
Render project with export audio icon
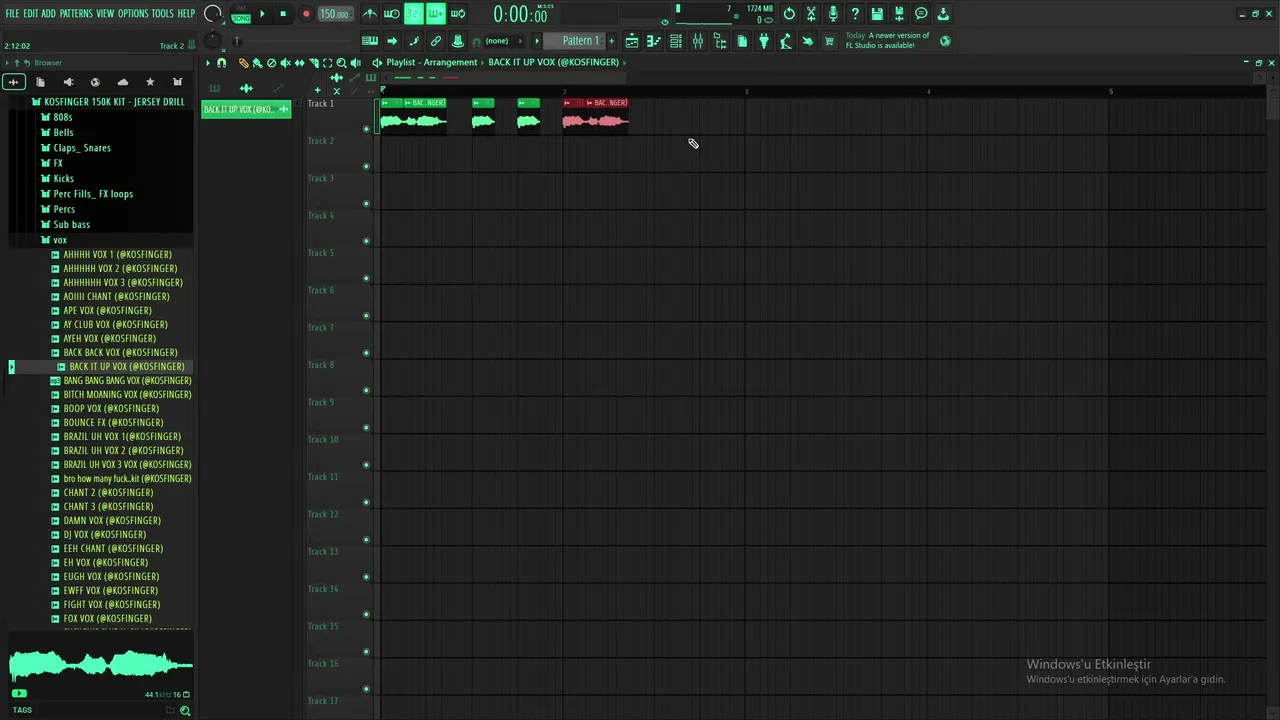[899, 14]
